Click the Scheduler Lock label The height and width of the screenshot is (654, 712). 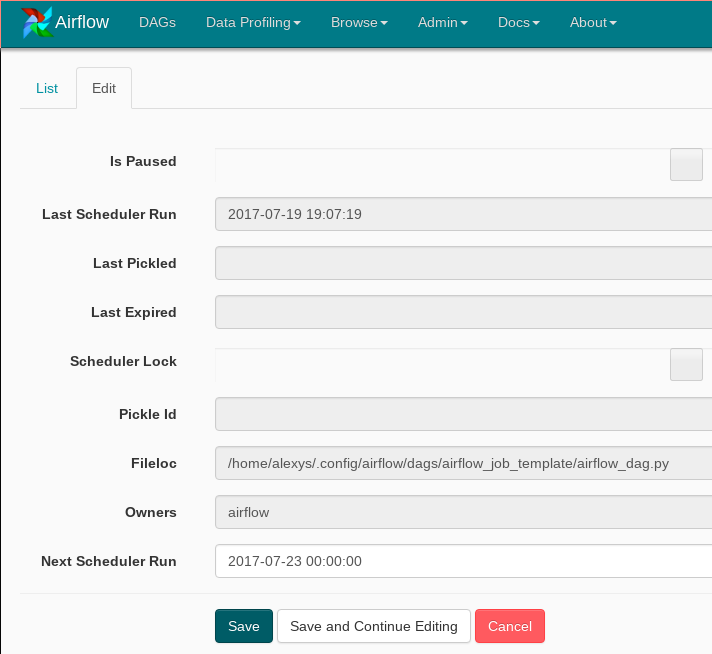pos(124,361)
